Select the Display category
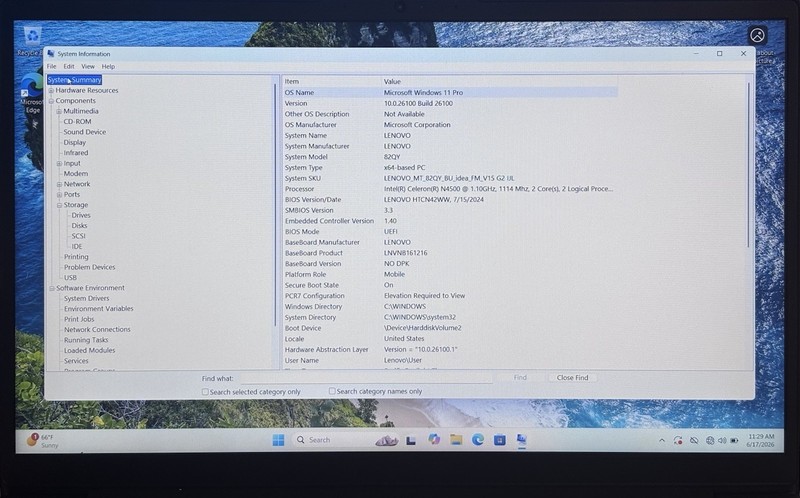Screen dimensions: 800x498 pos(74,142)
